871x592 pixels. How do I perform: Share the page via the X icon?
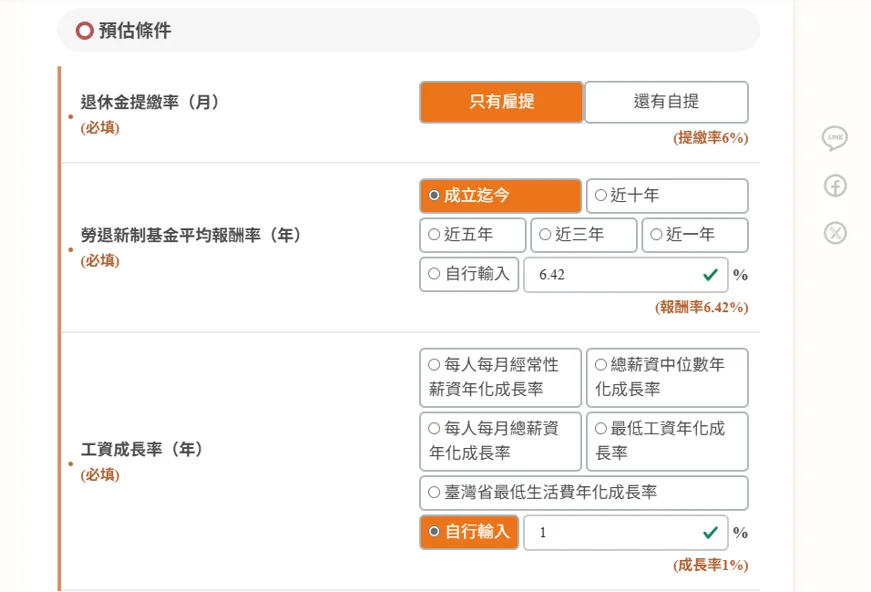835,233
